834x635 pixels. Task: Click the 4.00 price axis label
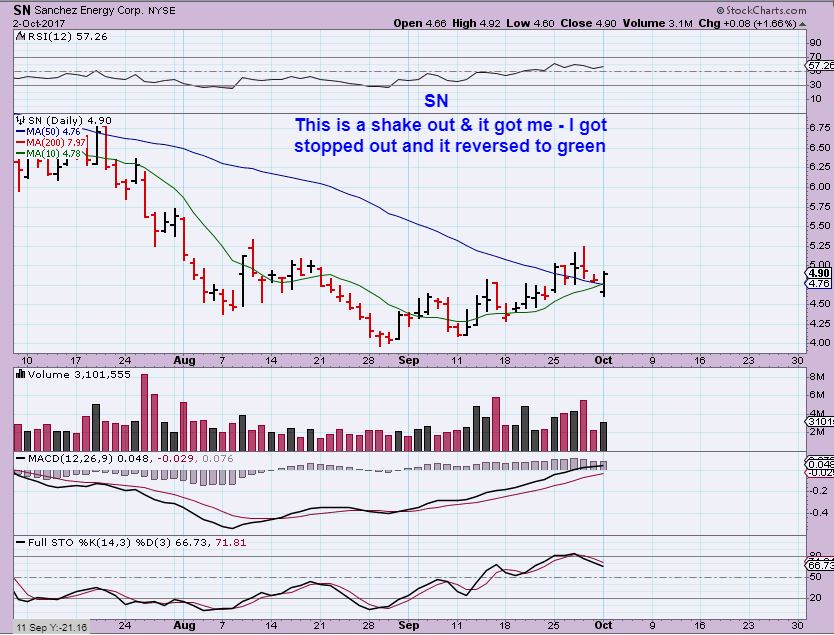pos(820,342)
